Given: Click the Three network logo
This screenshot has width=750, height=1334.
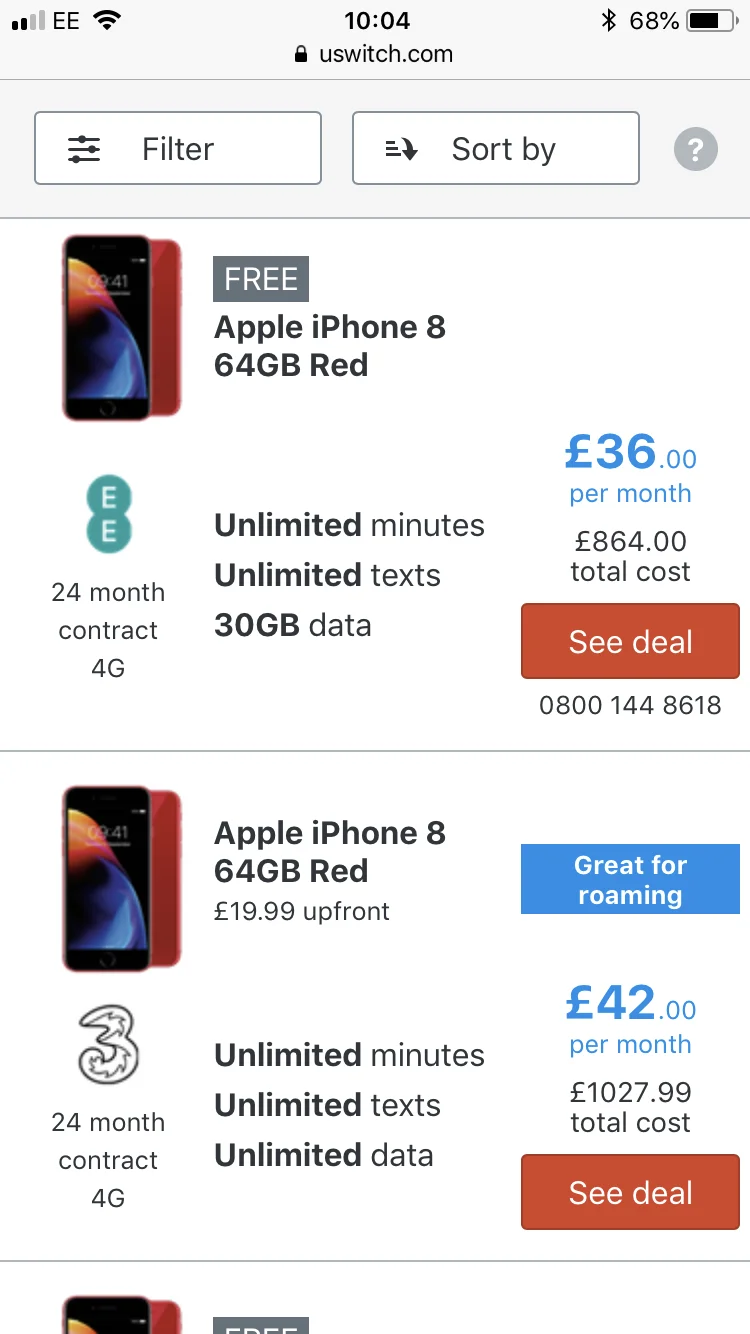Looking at the screenshot, I should coord(108,1046).
